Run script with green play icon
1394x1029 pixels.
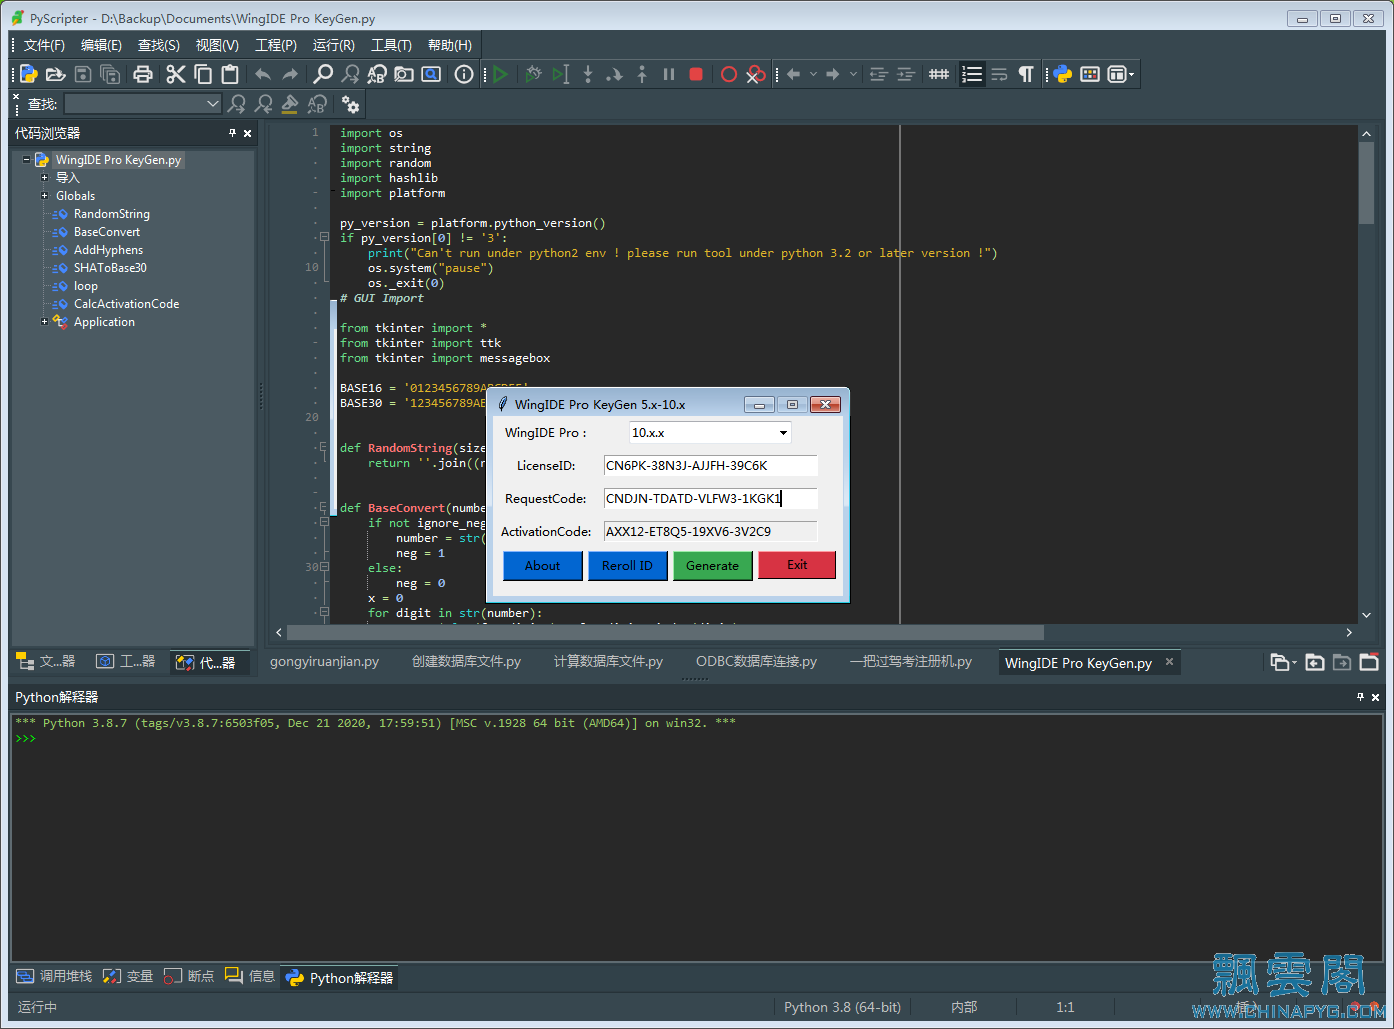501,74
